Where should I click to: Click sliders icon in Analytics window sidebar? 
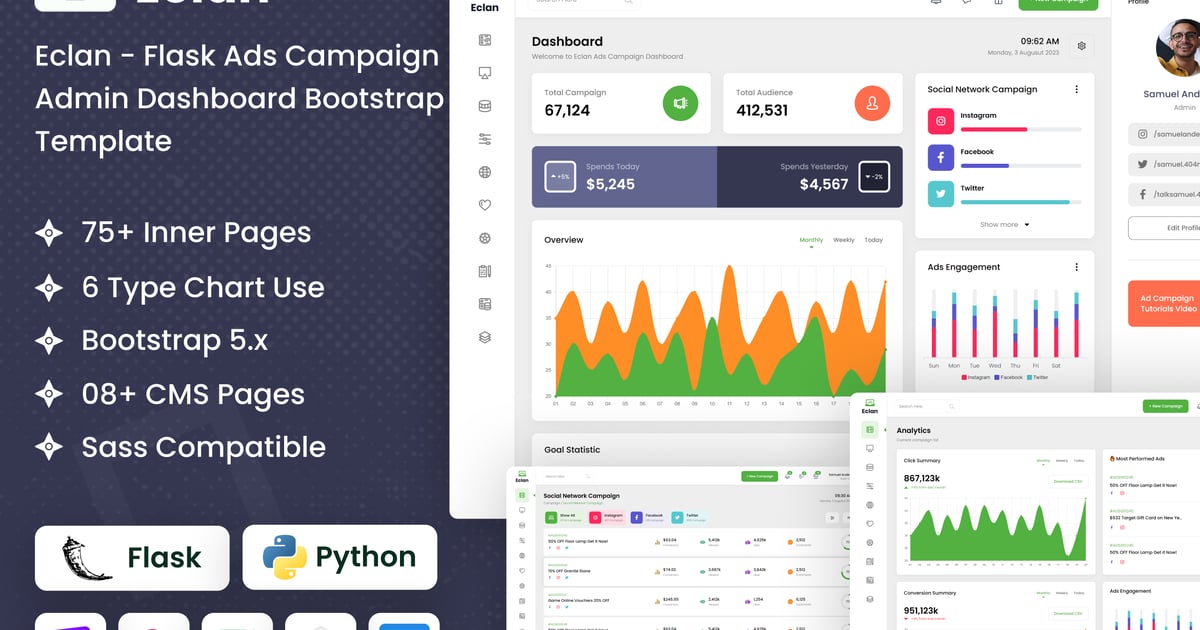[x=870, y=486]
